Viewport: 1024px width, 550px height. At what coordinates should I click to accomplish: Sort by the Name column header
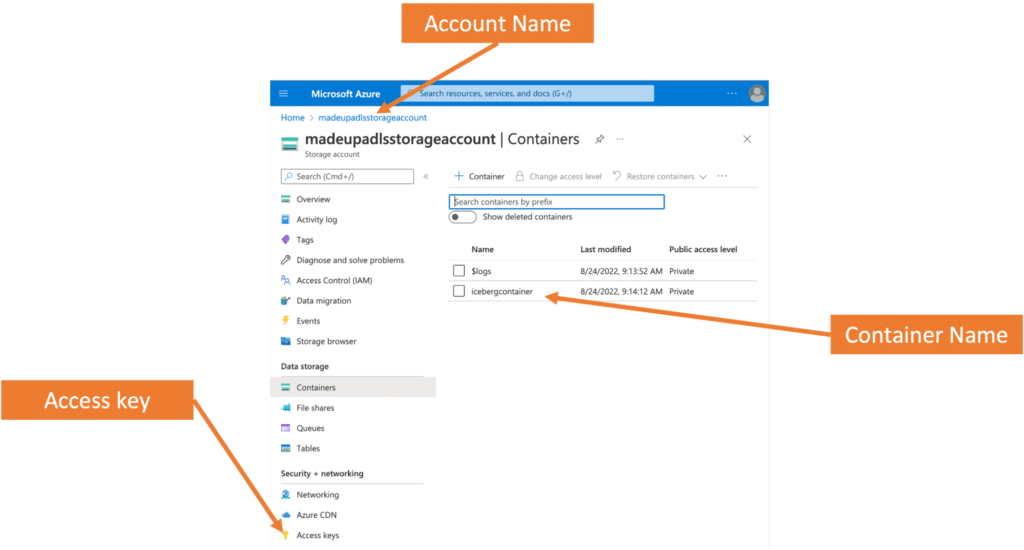[x=483, y=250]
